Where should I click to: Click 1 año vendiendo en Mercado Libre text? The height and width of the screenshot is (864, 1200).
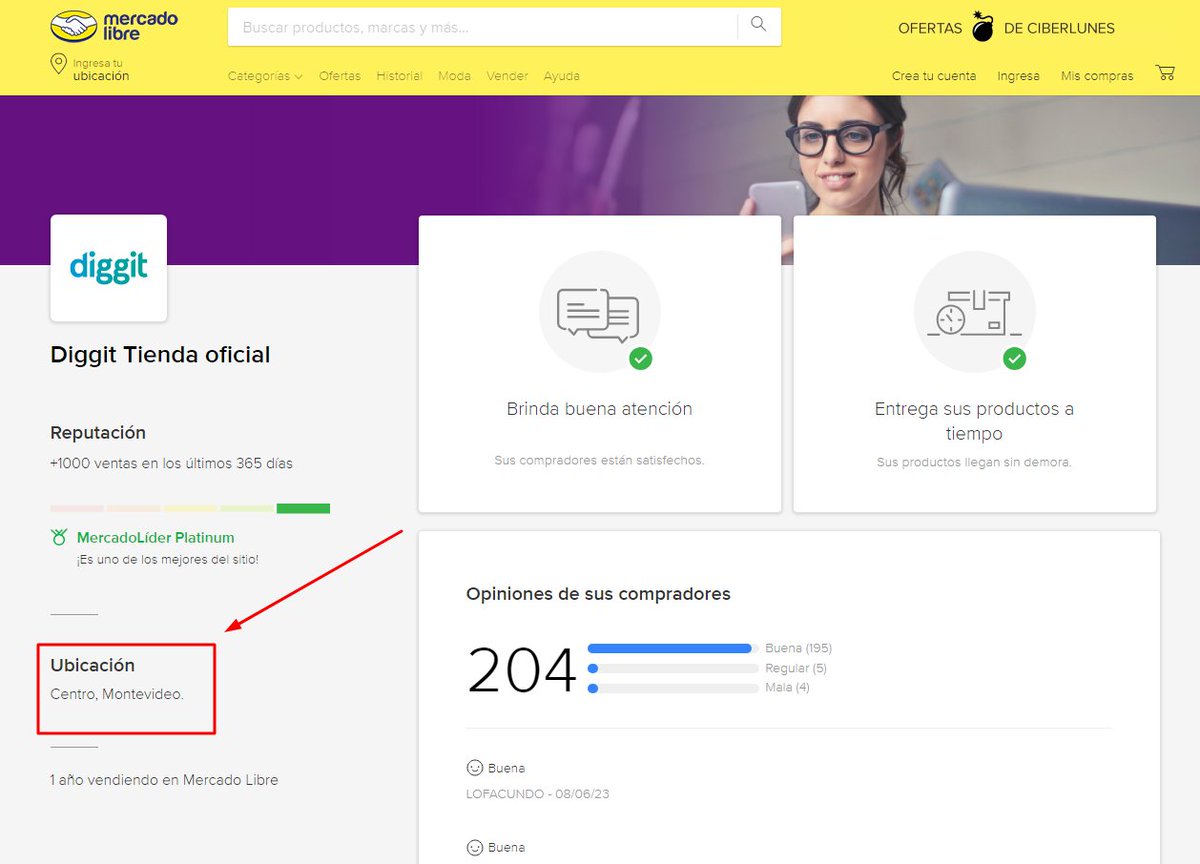[164, 780]
